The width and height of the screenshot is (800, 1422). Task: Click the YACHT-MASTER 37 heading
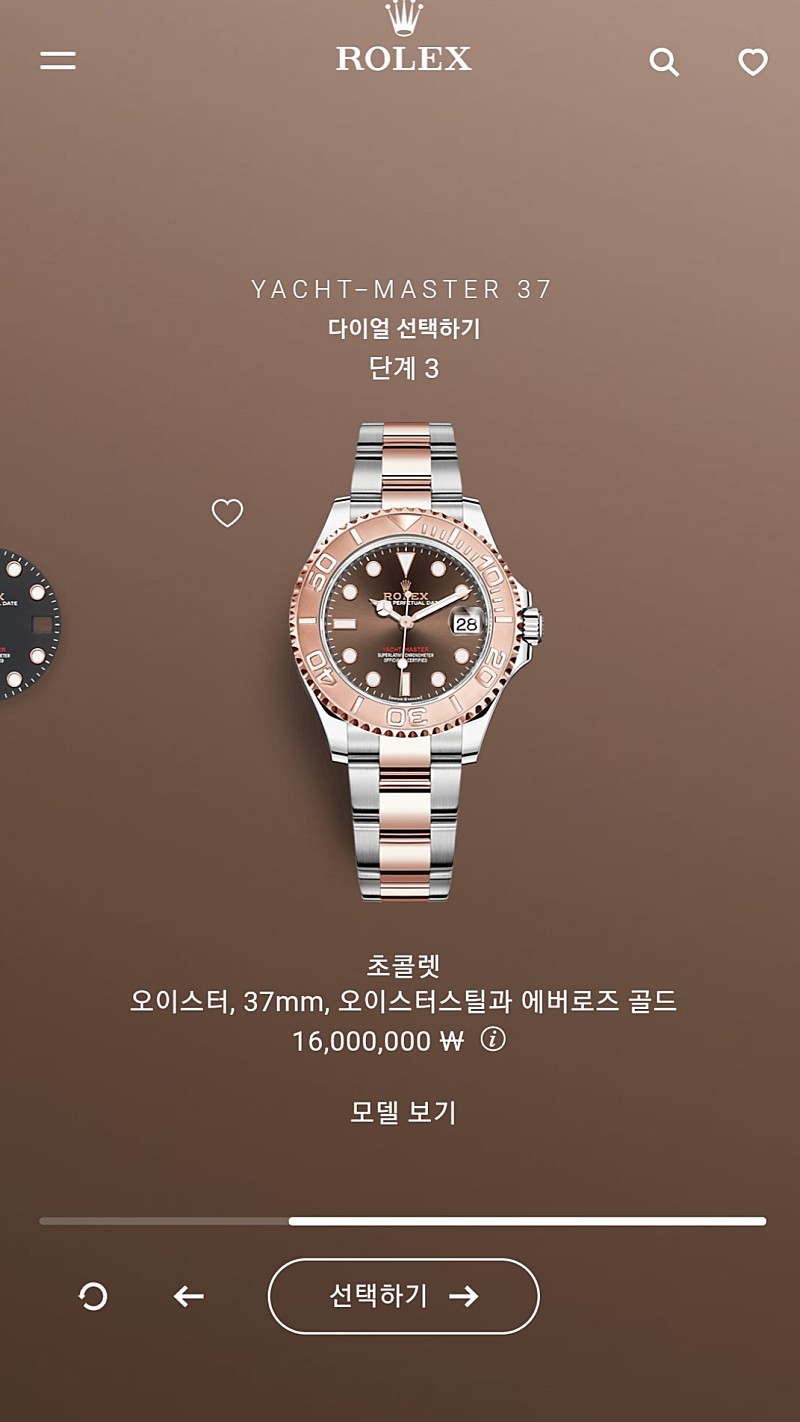[402, 290]
